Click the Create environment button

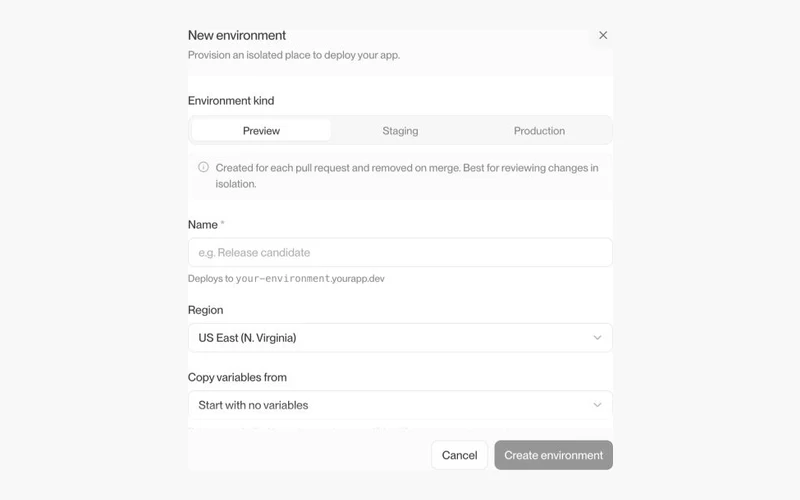(x=554, y=455)
